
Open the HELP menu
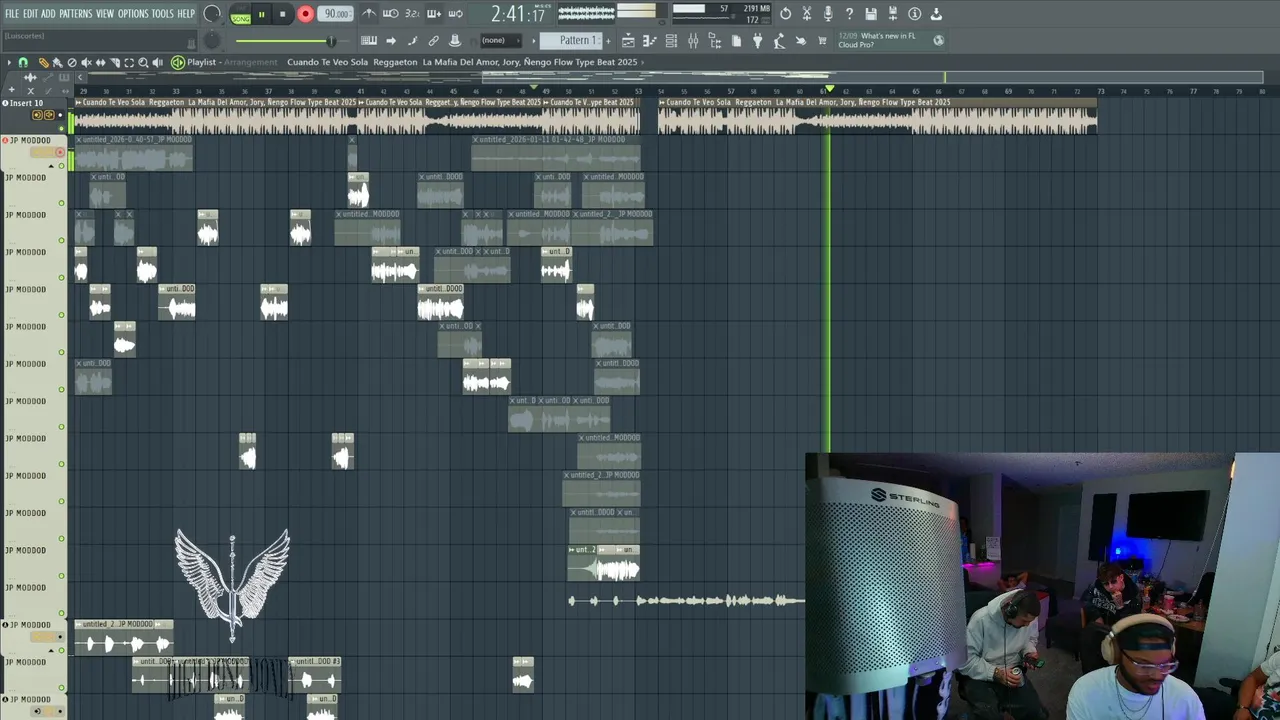186,14
